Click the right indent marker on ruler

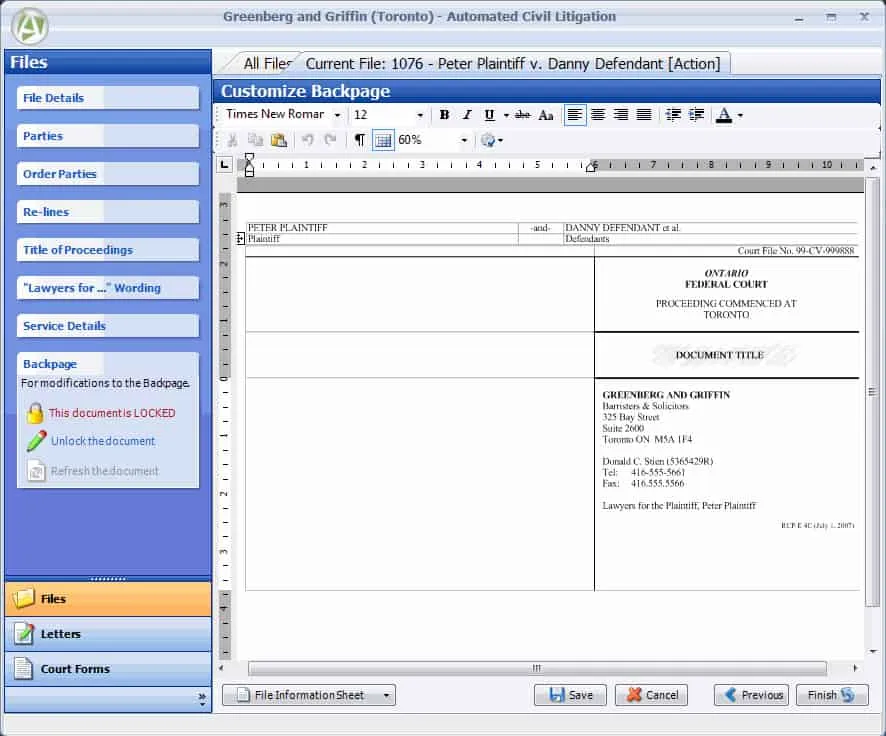(x=591, y=166)
